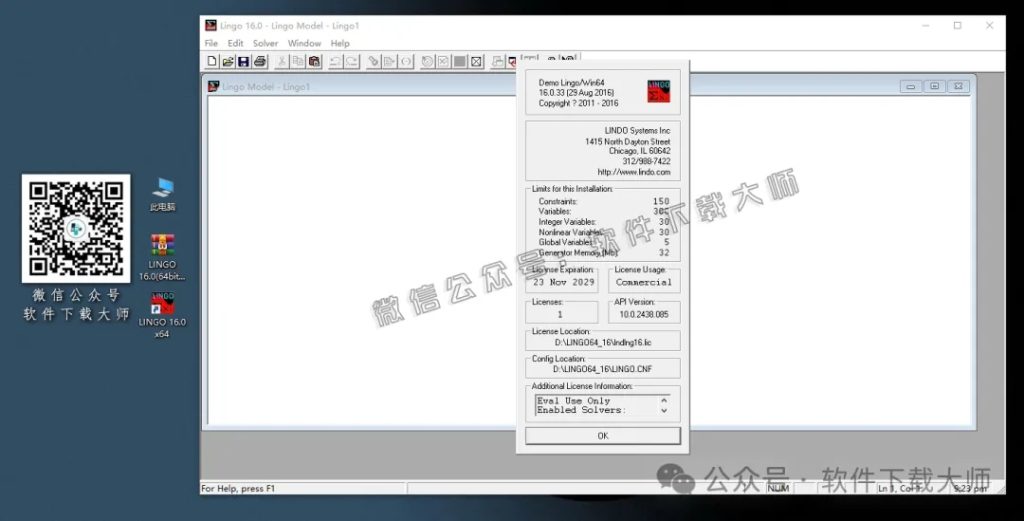The height and width of the screenshot is (521, 1024).
Task: Open Solution report toolbar icon
Action: pos(443,61)
